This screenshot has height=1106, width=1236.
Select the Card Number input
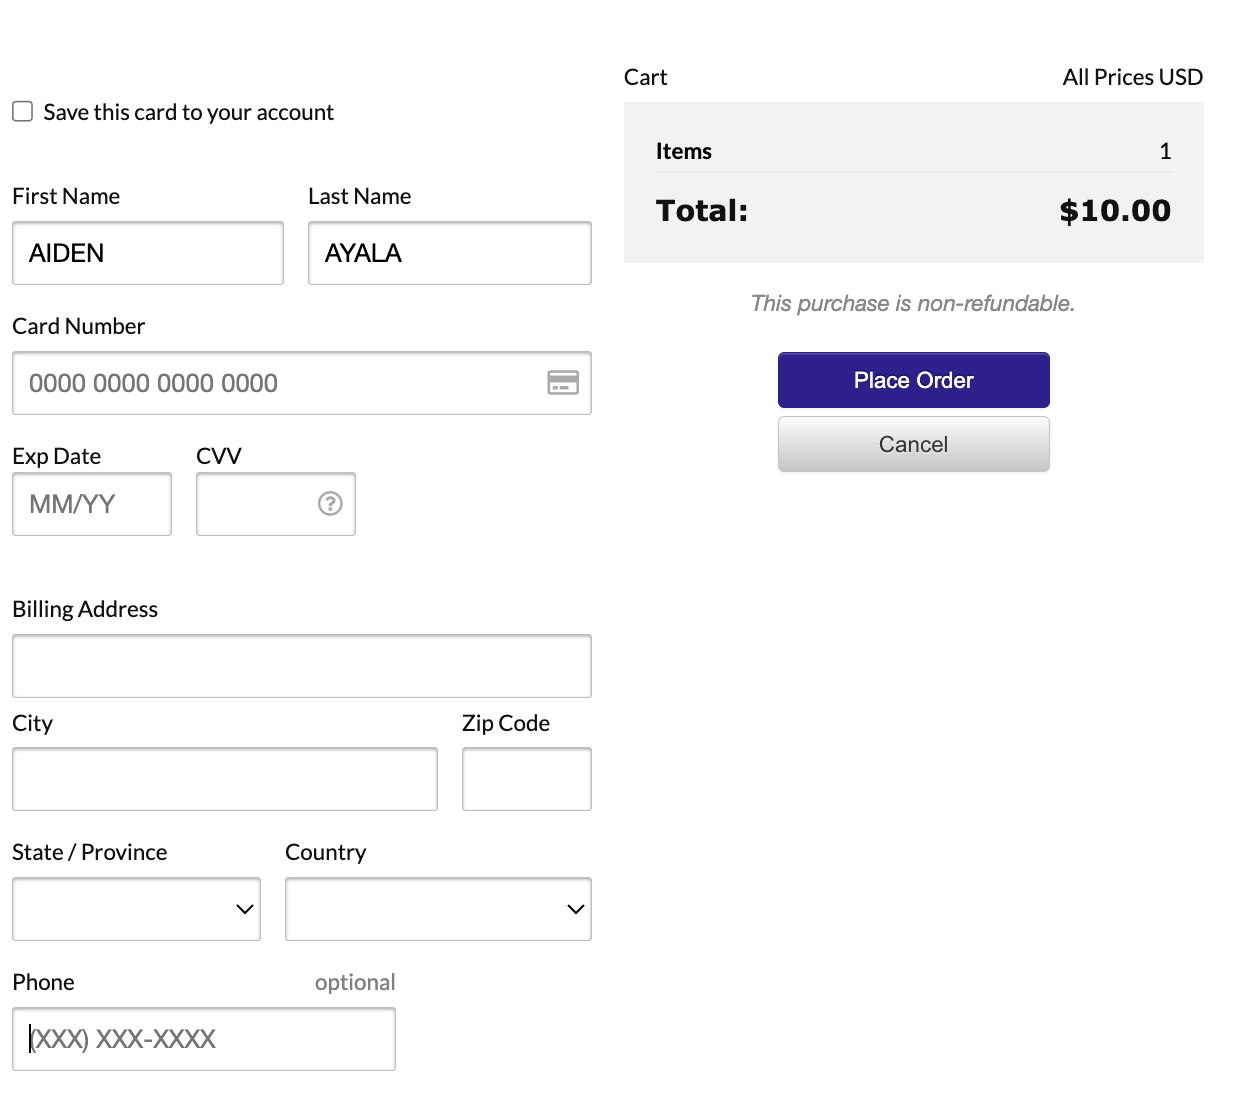280,383
